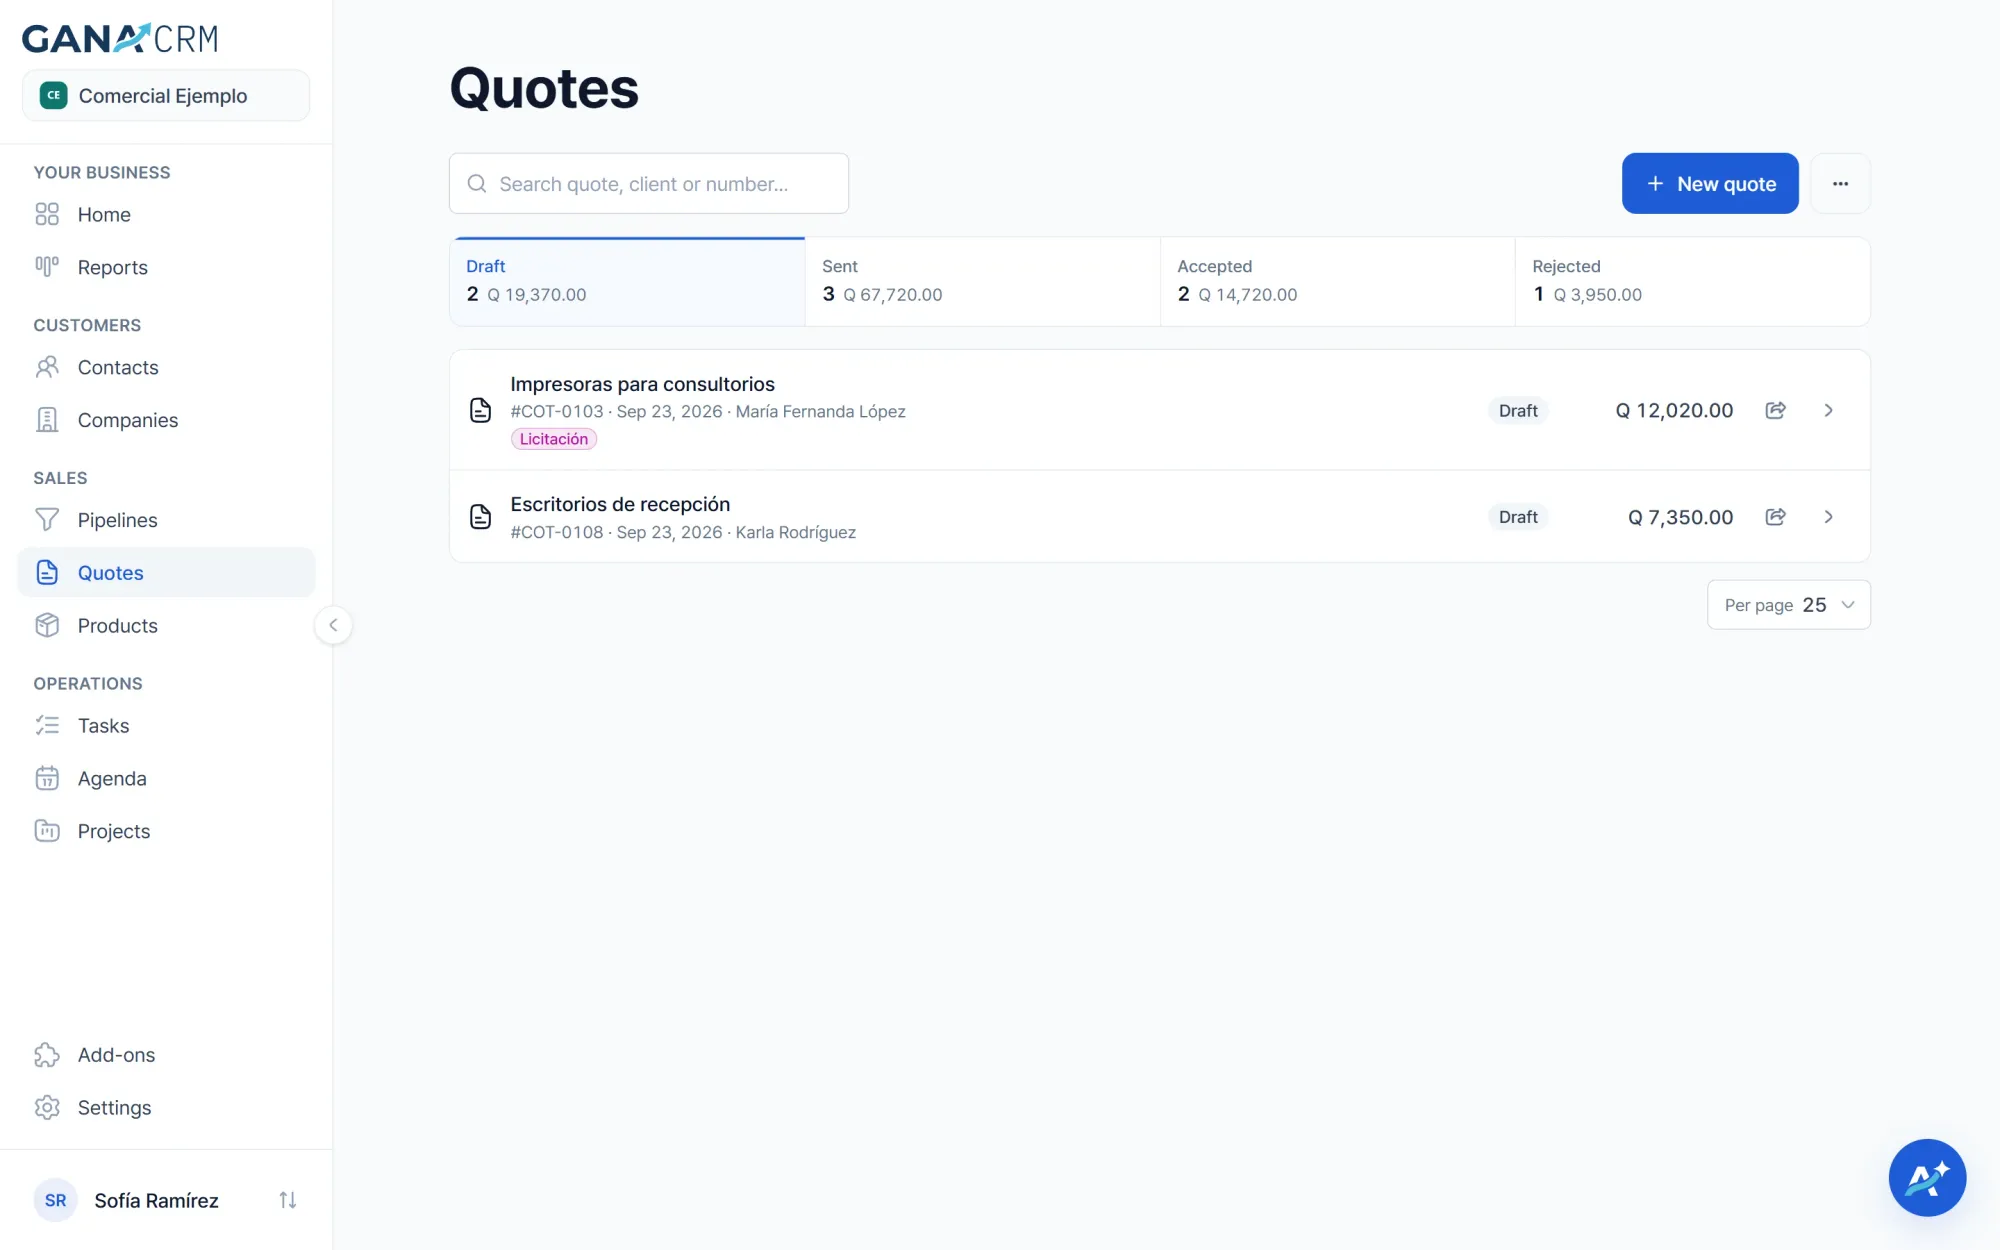Open the Per page 25 dropdown
2000x1250 pixels.
click(x=1789, y=605)
